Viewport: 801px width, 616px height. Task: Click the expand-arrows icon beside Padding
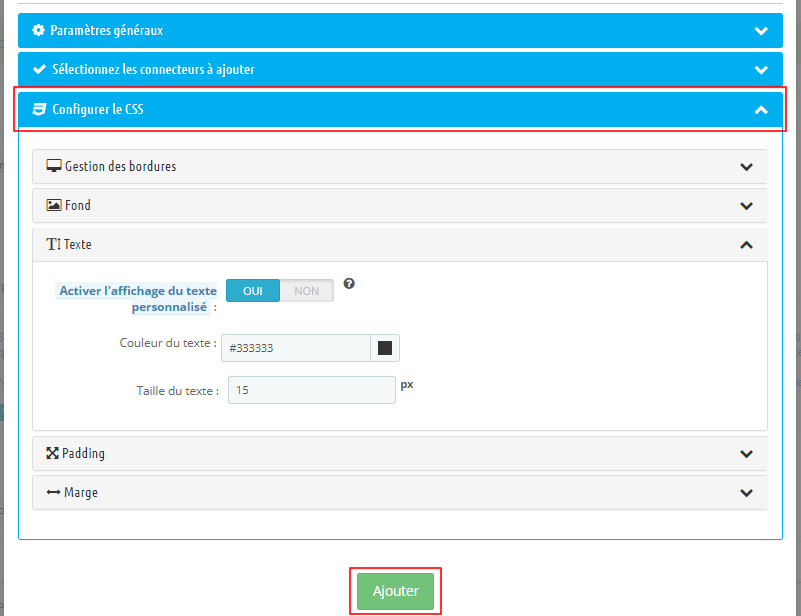point(53,453)
